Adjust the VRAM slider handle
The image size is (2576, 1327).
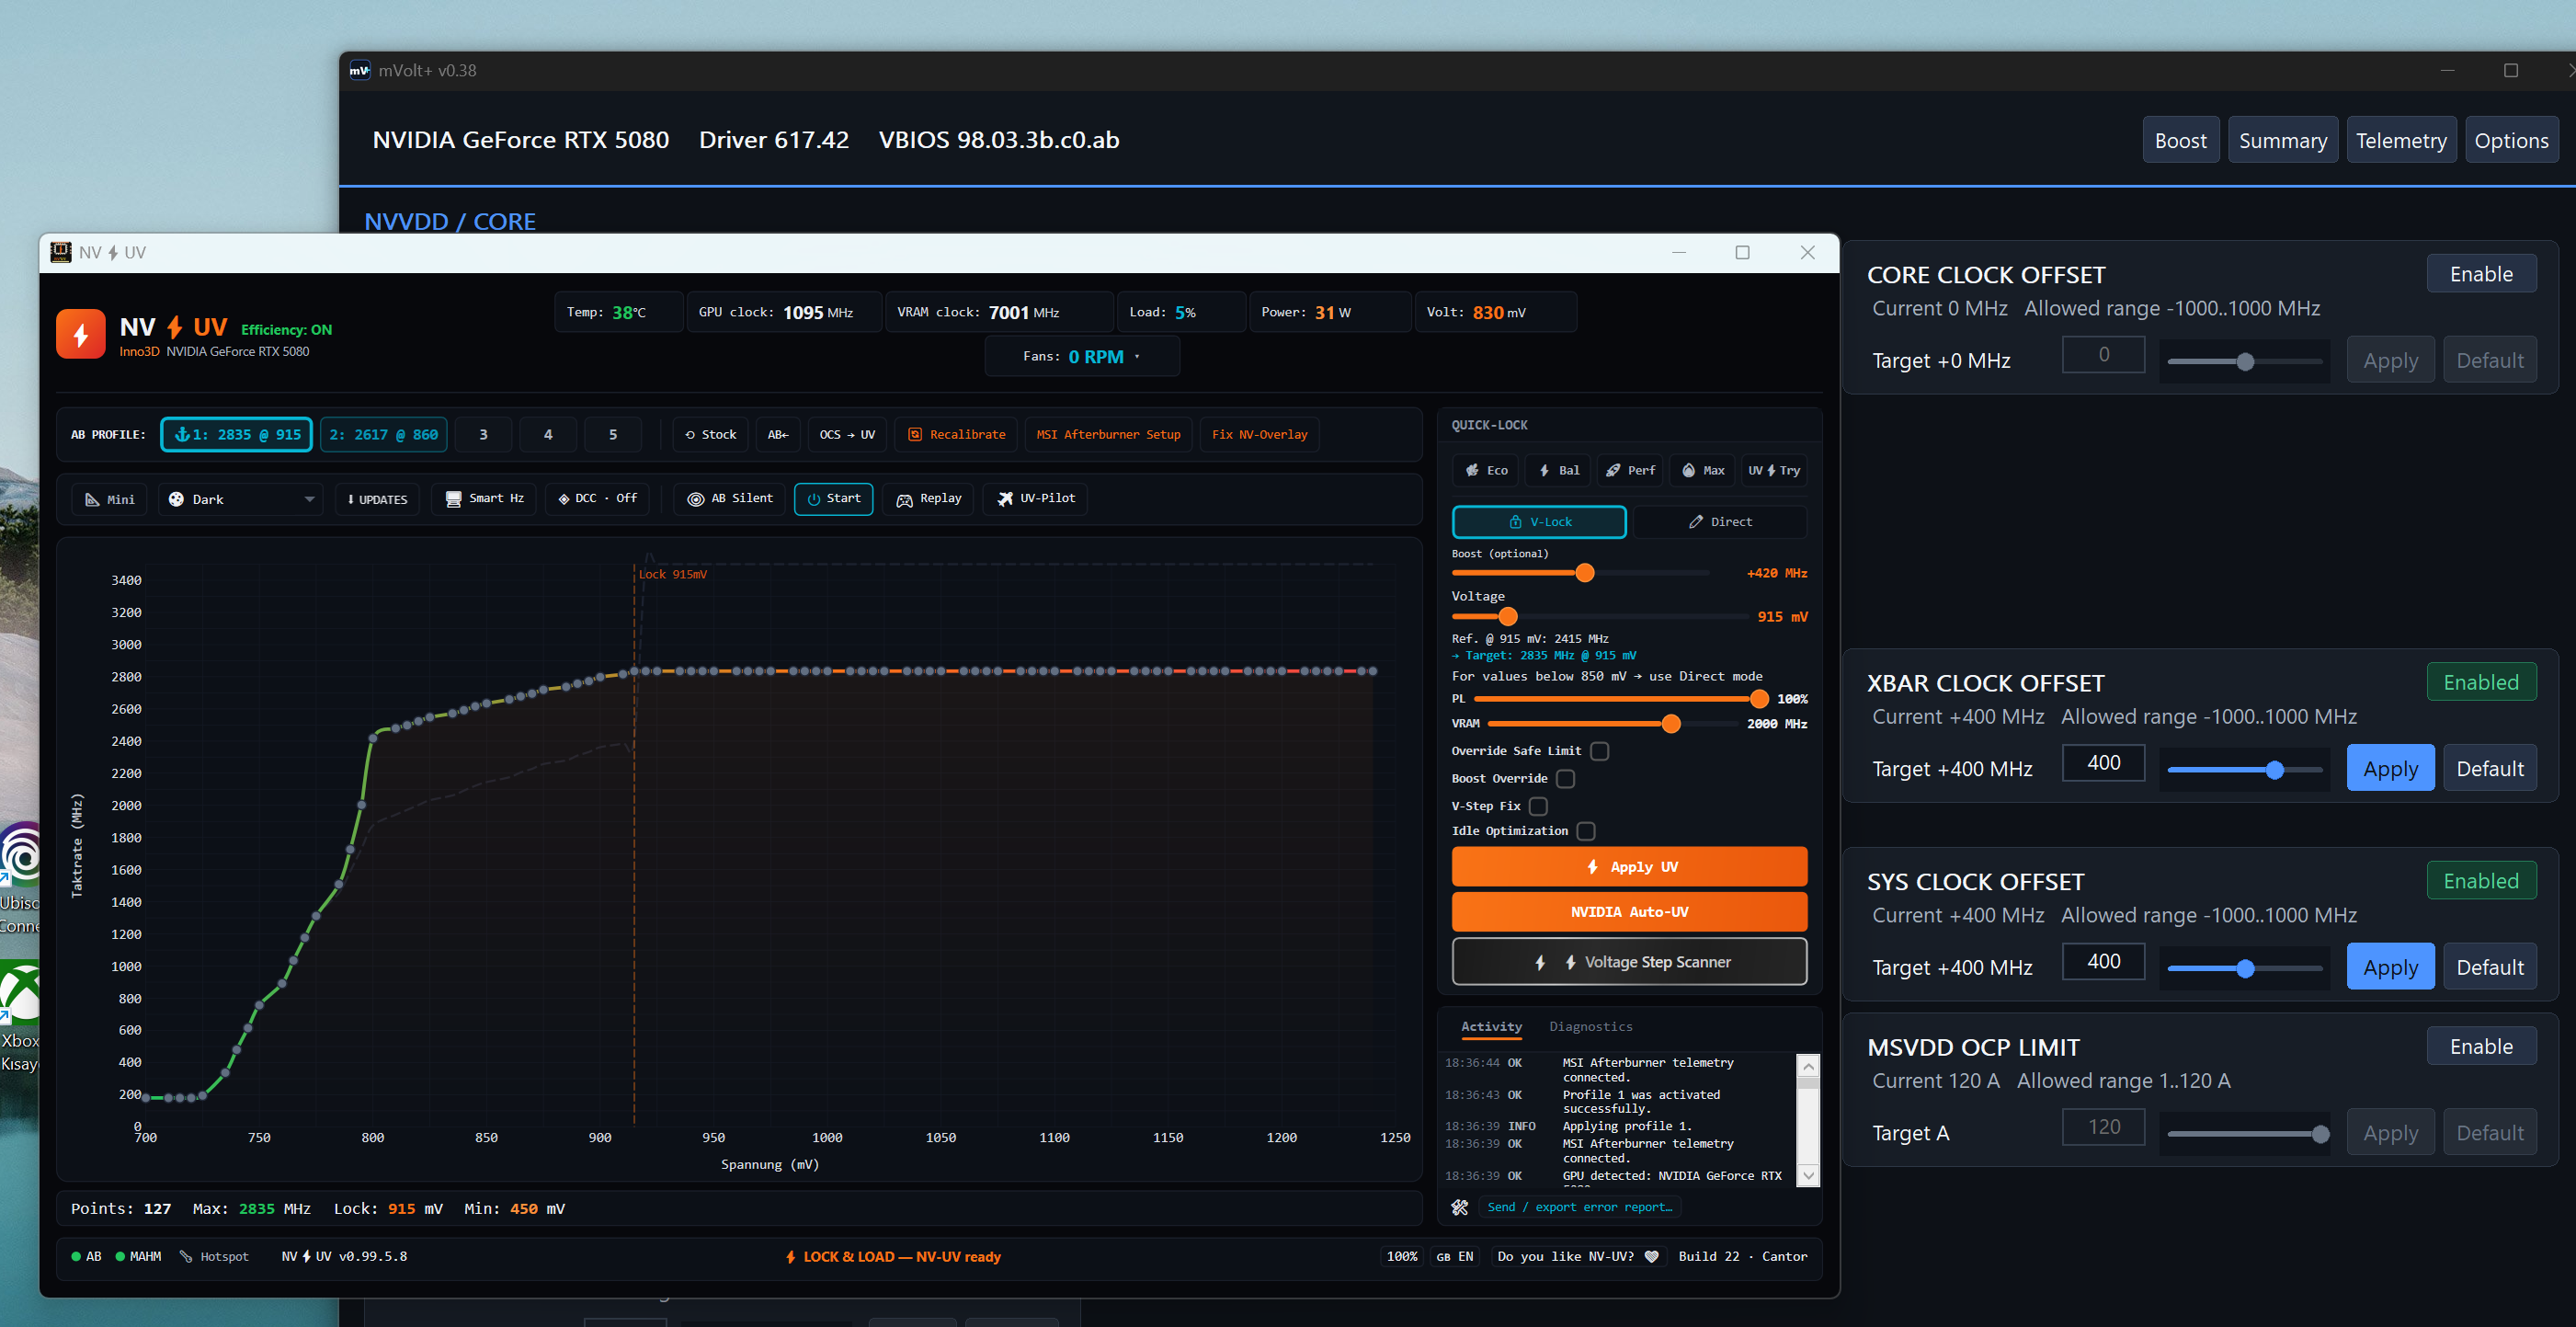tap(1671, 724)
